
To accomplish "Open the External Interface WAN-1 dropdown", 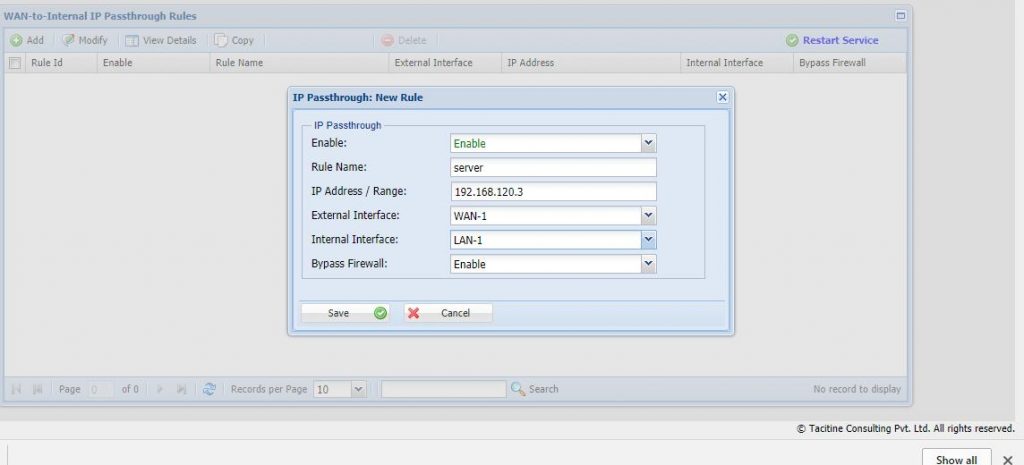I will (x=648, y=215).
